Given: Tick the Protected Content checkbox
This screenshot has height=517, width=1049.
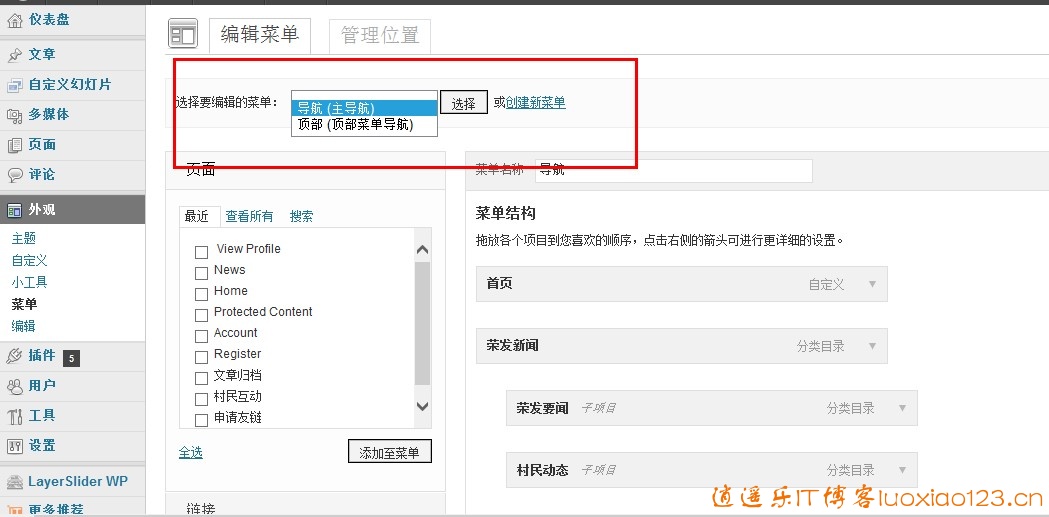Looking at the screenshot, I should 201,314.
